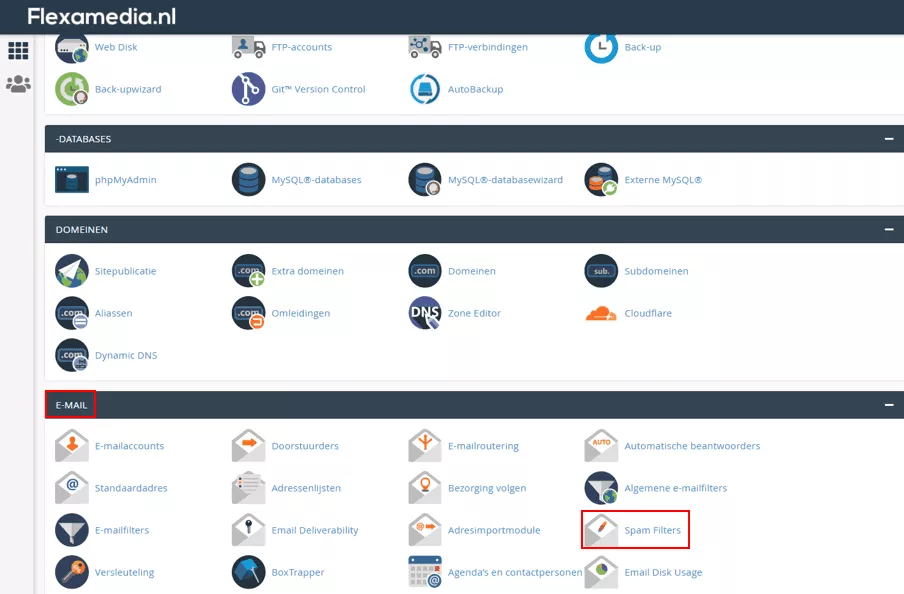Open the Spam Filters icon
This screenshot has width=904, height=594.
pos(601,530)
